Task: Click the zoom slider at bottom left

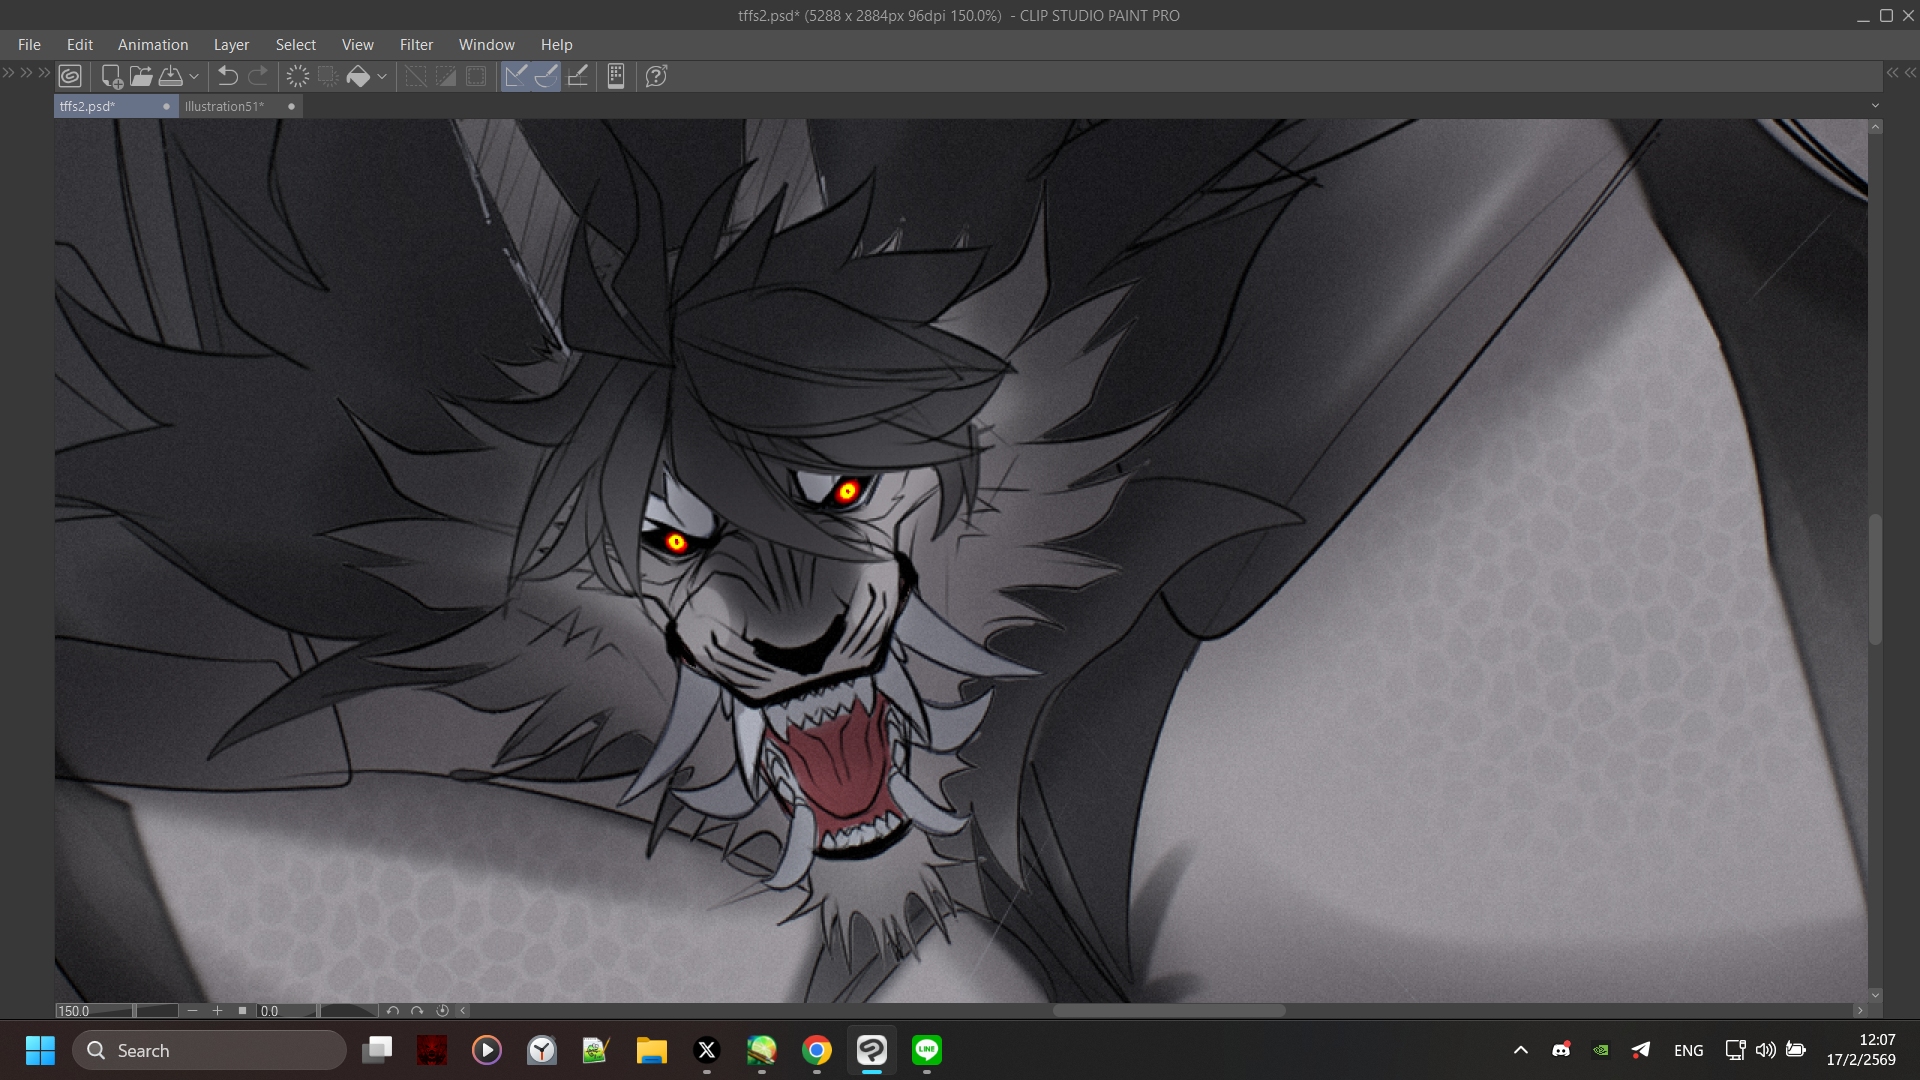Action: [x=155, y=1011]
